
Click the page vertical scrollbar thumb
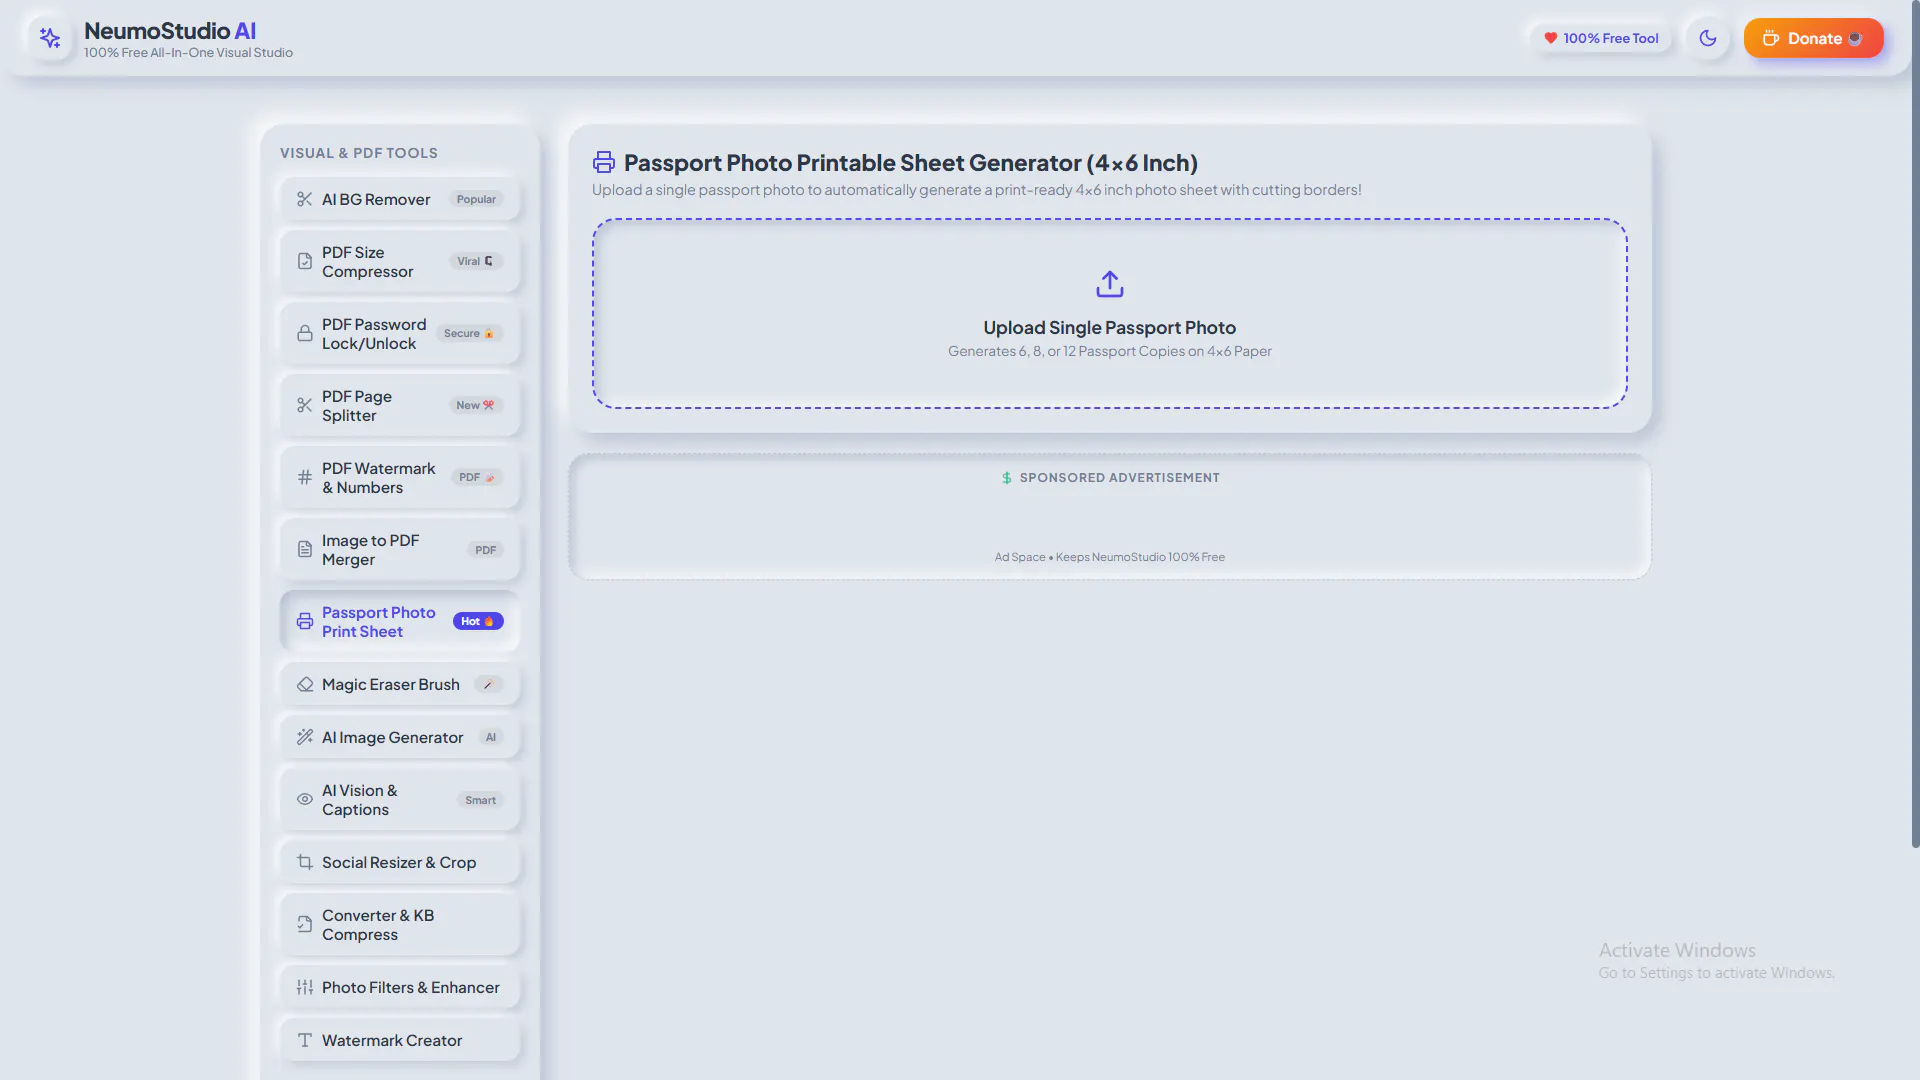(1915, 425)
